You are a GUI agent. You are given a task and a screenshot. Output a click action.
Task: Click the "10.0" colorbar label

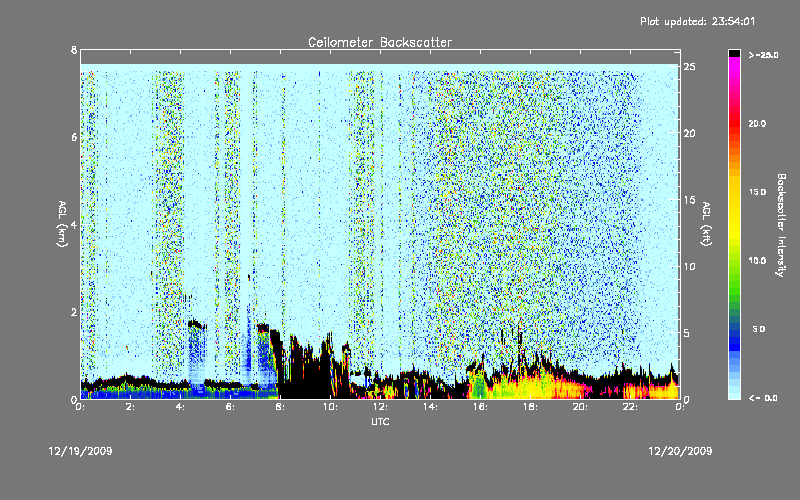click(758, 261)
